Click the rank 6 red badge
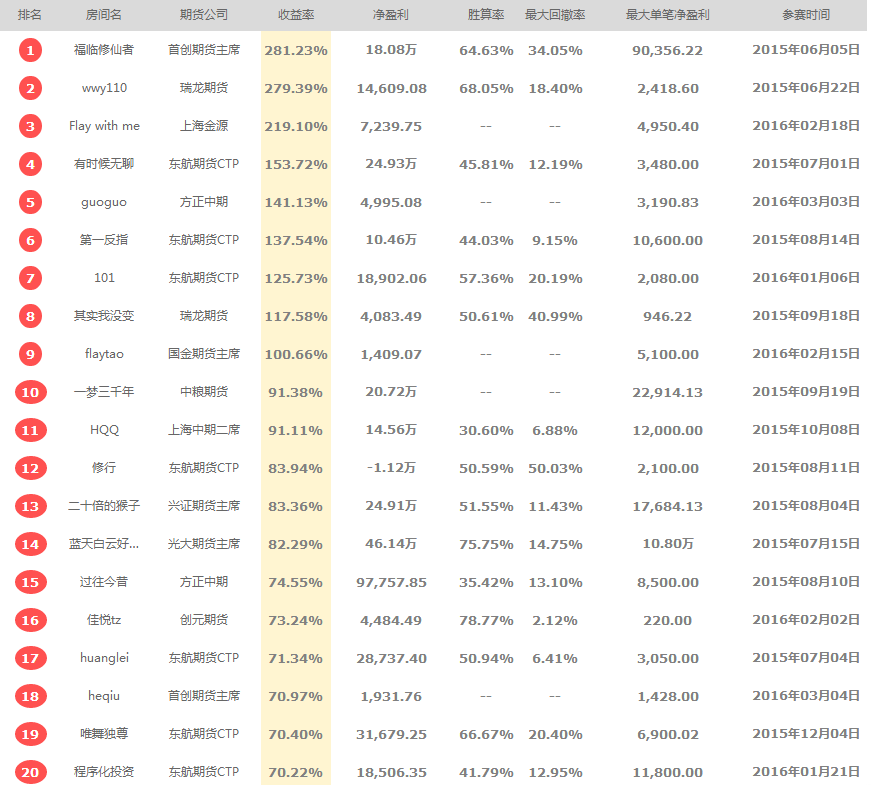 [x=30, y=240]
